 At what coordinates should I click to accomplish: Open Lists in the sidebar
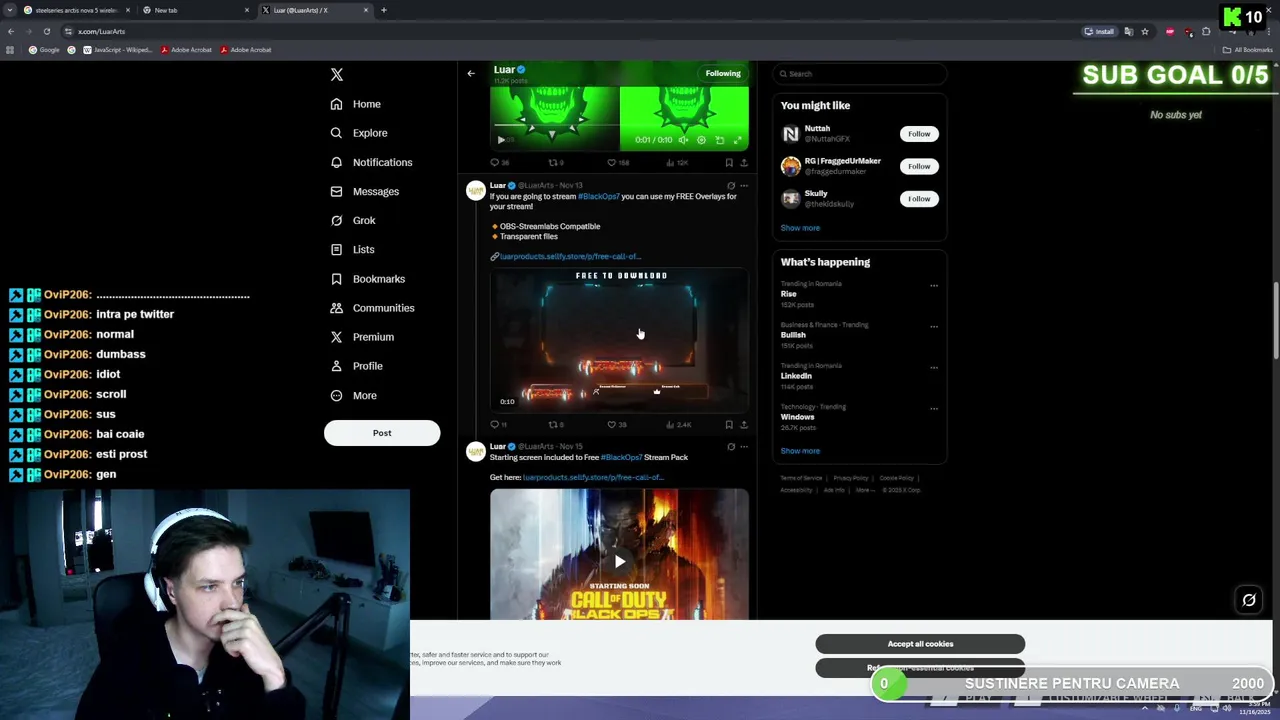coord(352,249)
